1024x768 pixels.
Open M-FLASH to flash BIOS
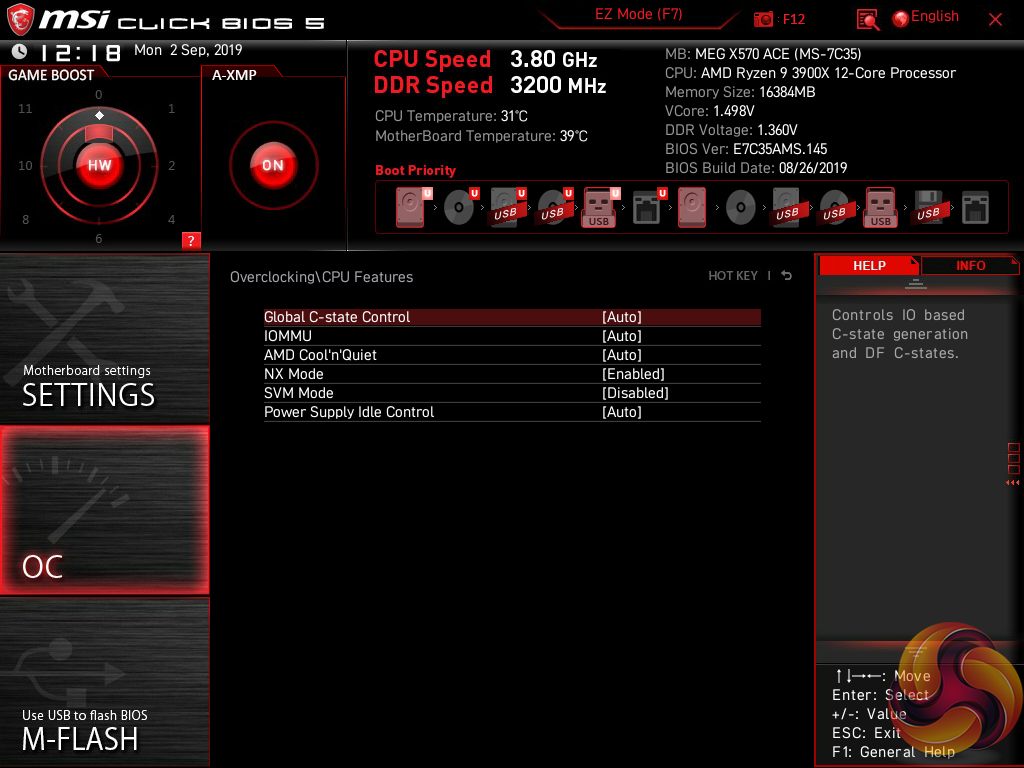pyautogui.click(x=104, y=682)
